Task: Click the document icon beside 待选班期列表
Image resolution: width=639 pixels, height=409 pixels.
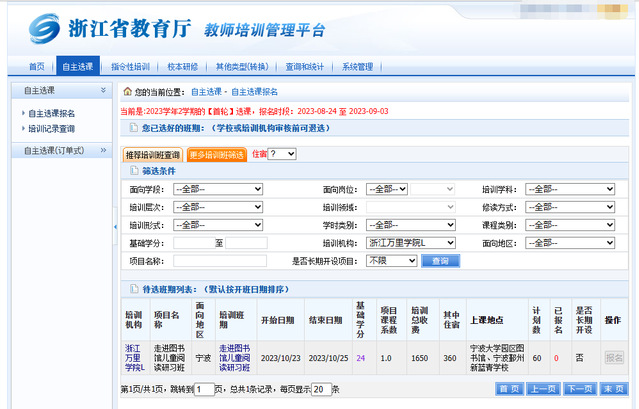Action: [134, 289]
